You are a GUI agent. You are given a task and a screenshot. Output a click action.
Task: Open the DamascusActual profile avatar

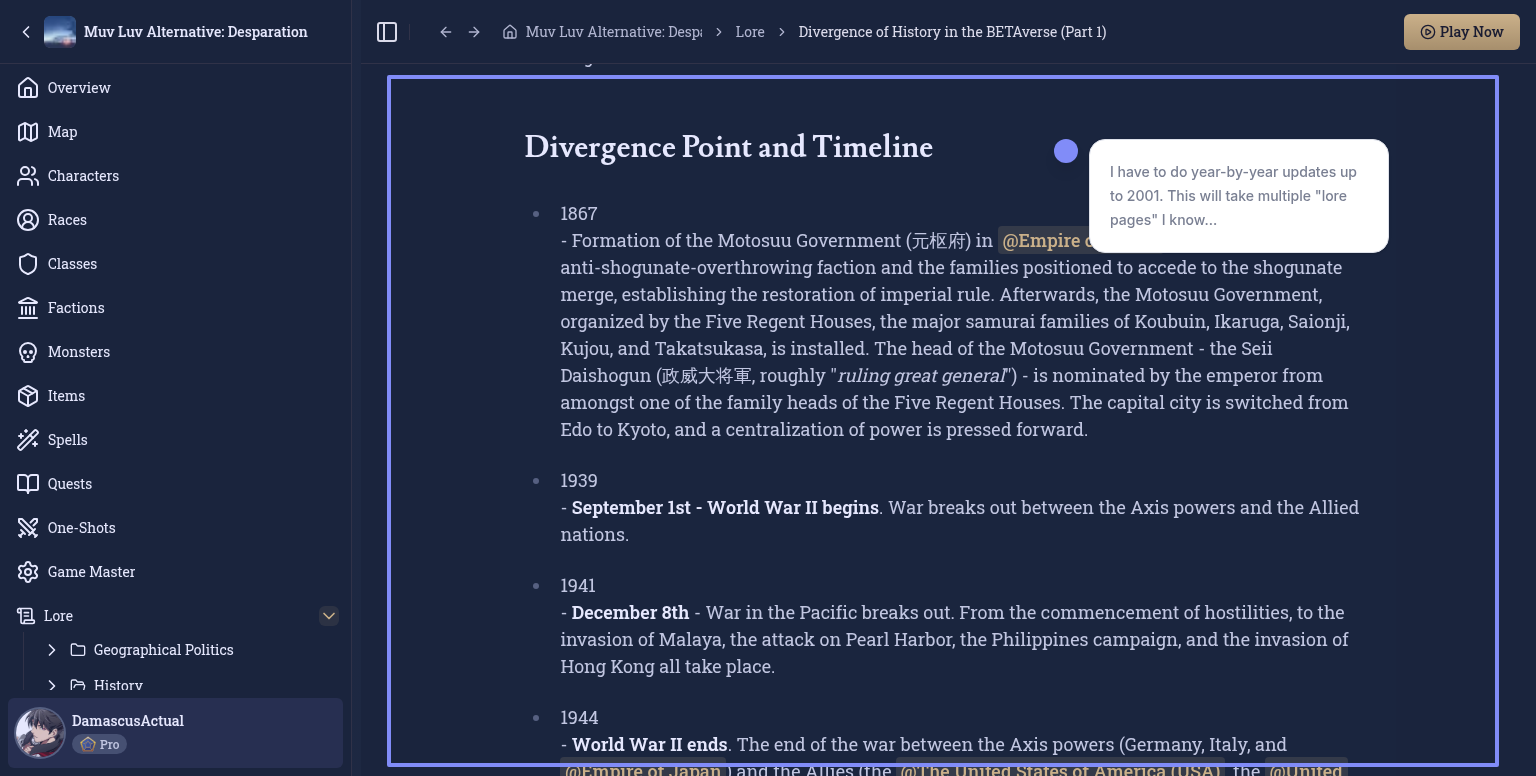(x=41, y=733)
